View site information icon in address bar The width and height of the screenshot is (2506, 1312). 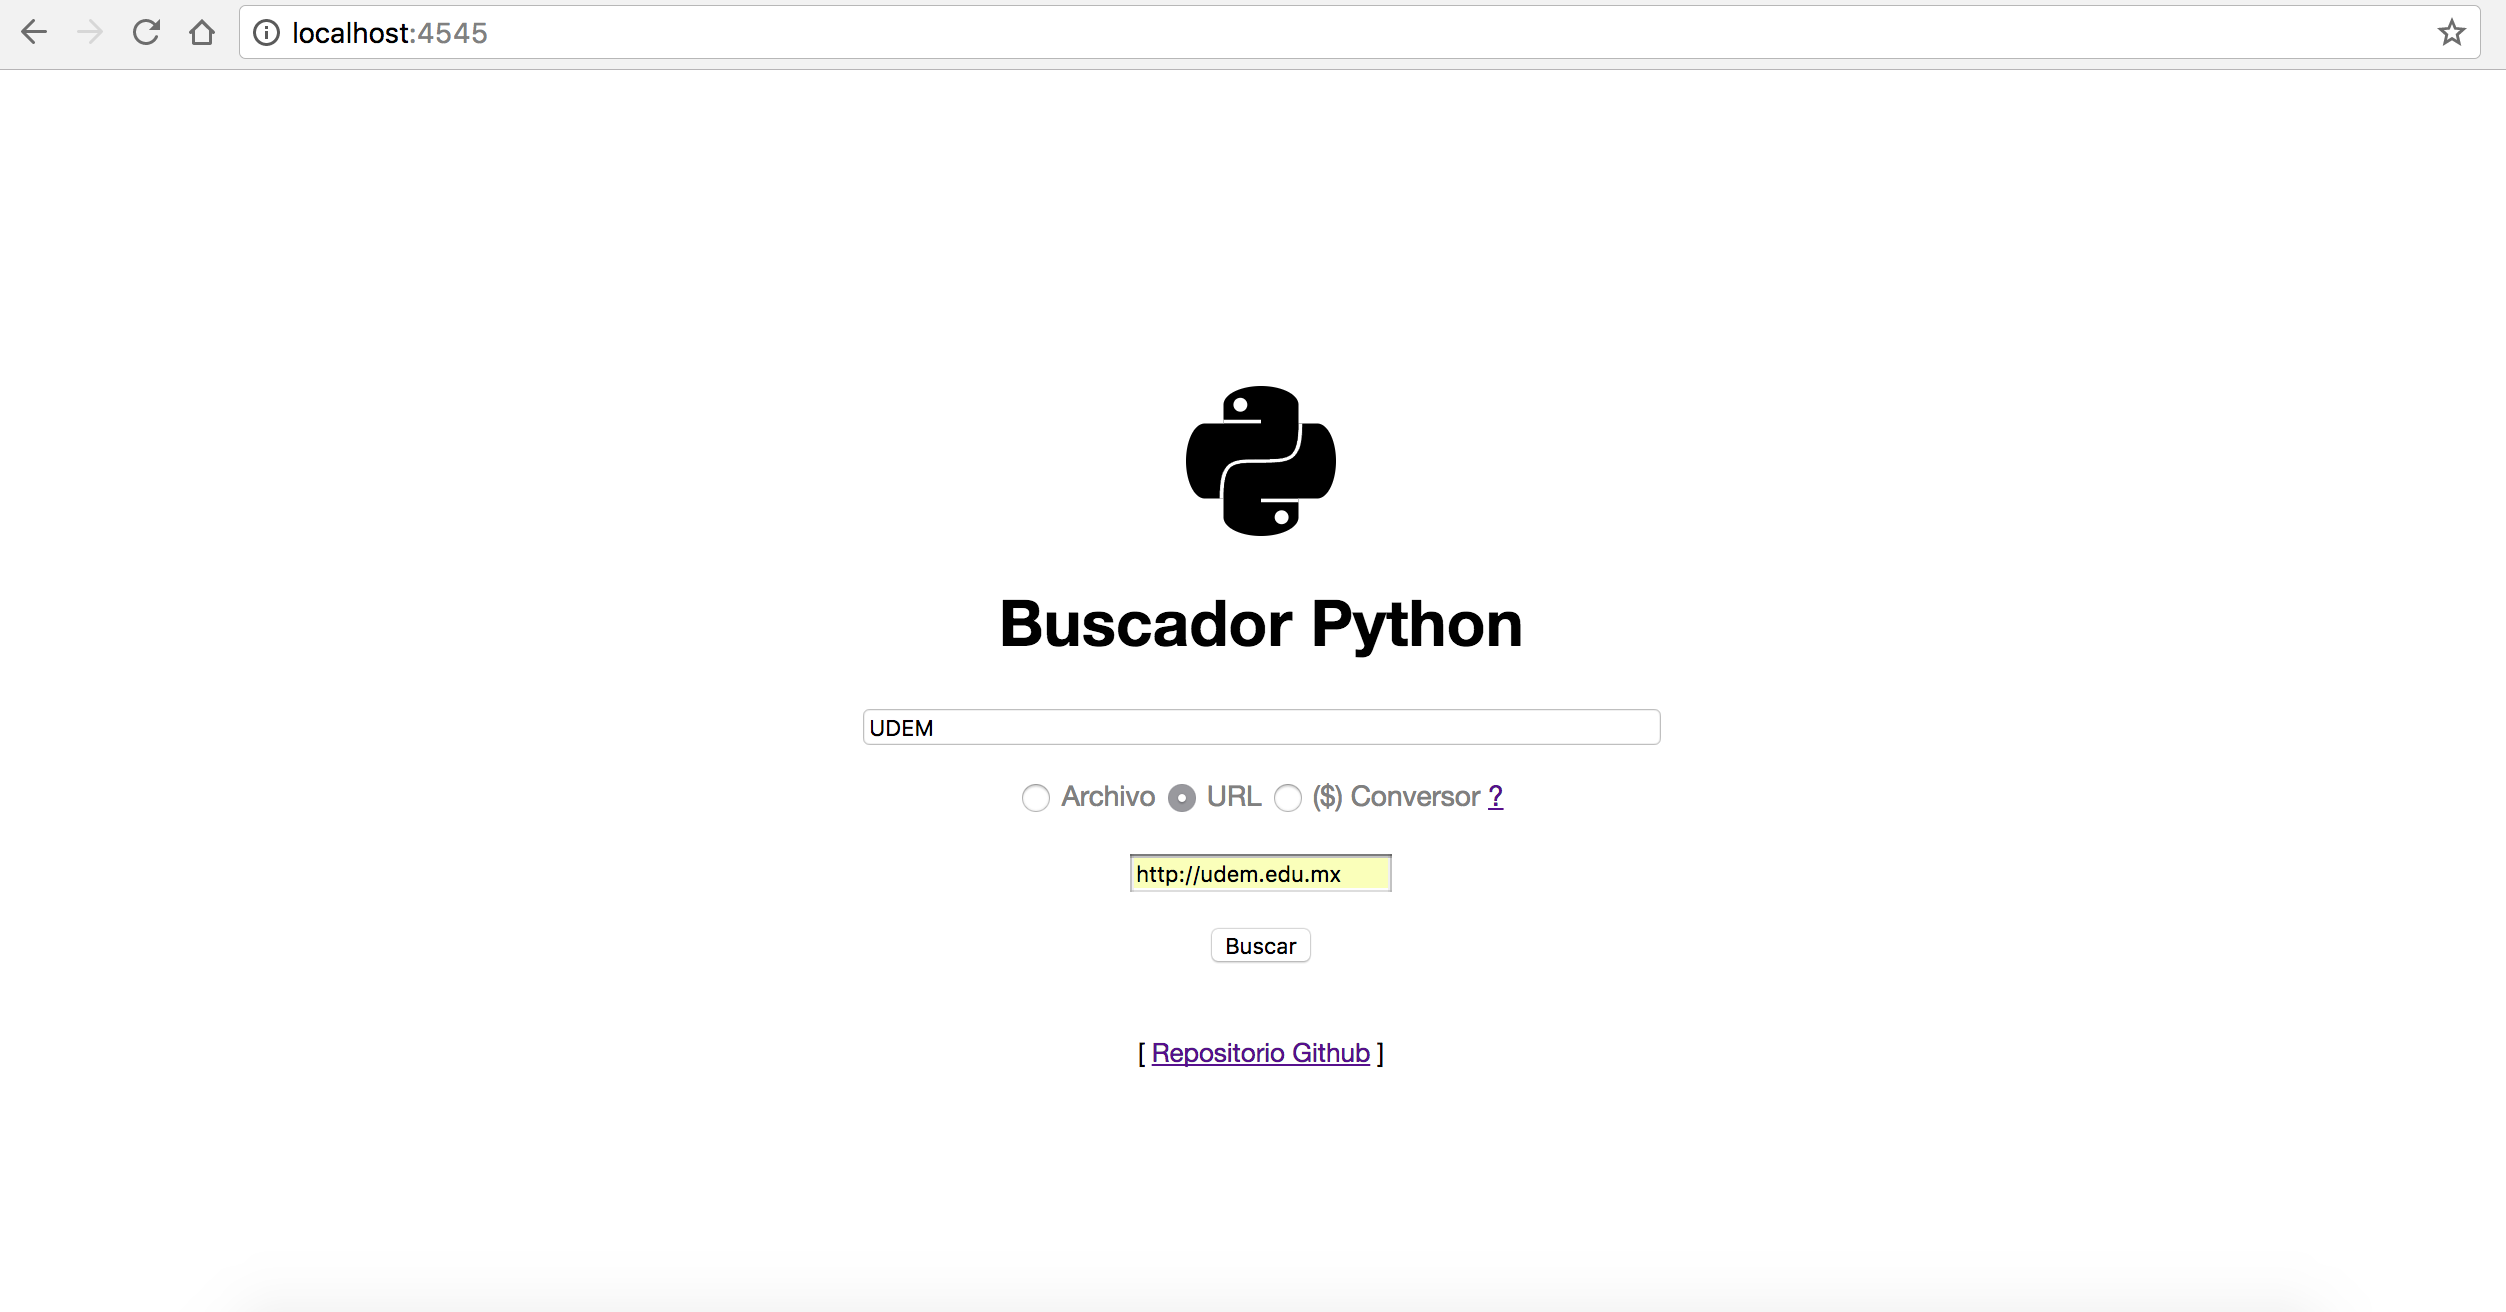(266, 33)
